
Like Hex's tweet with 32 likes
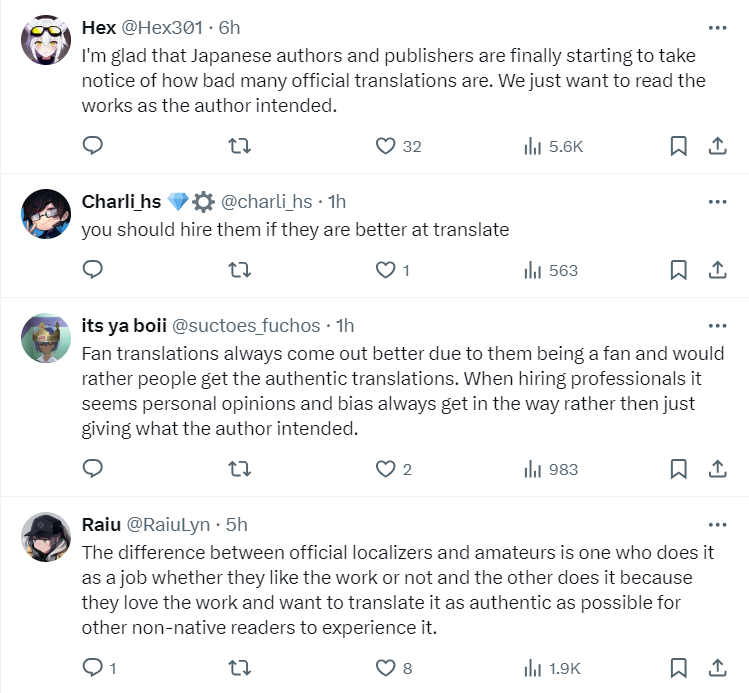tap(386, 146)
